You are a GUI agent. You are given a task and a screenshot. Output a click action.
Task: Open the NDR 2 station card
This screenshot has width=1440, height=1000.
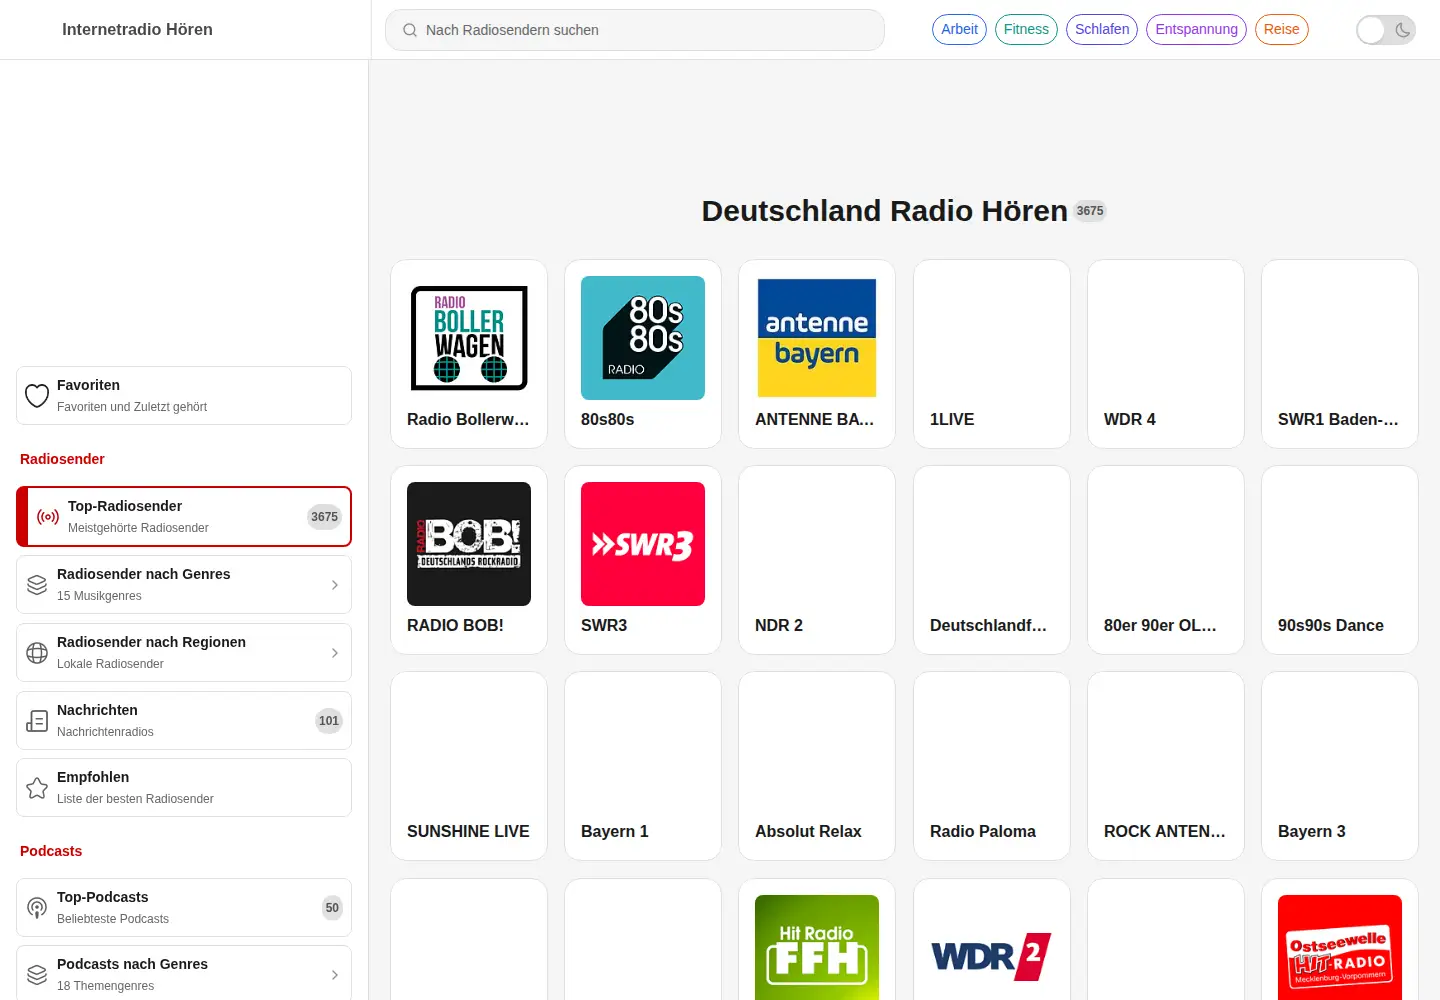[x=817, y=560]
